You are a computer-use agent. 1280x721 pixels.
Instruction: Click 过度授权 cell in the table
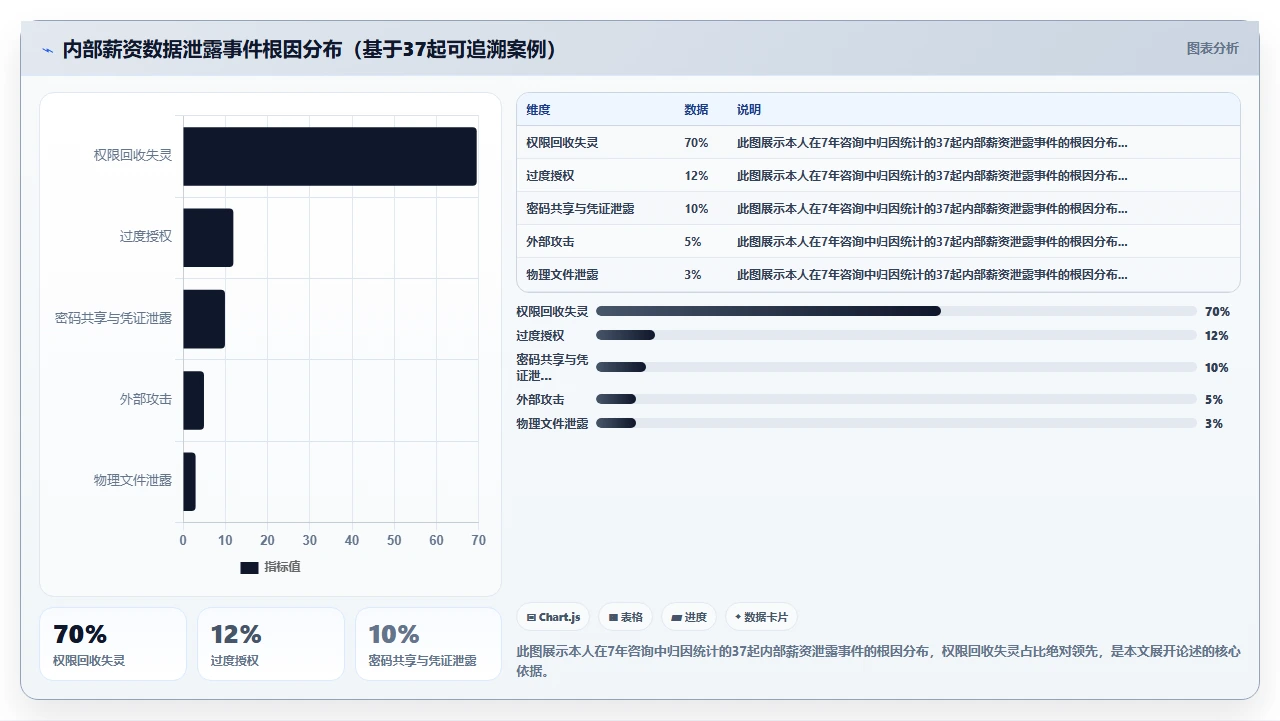pyautogui.click(x=550, y=176)
